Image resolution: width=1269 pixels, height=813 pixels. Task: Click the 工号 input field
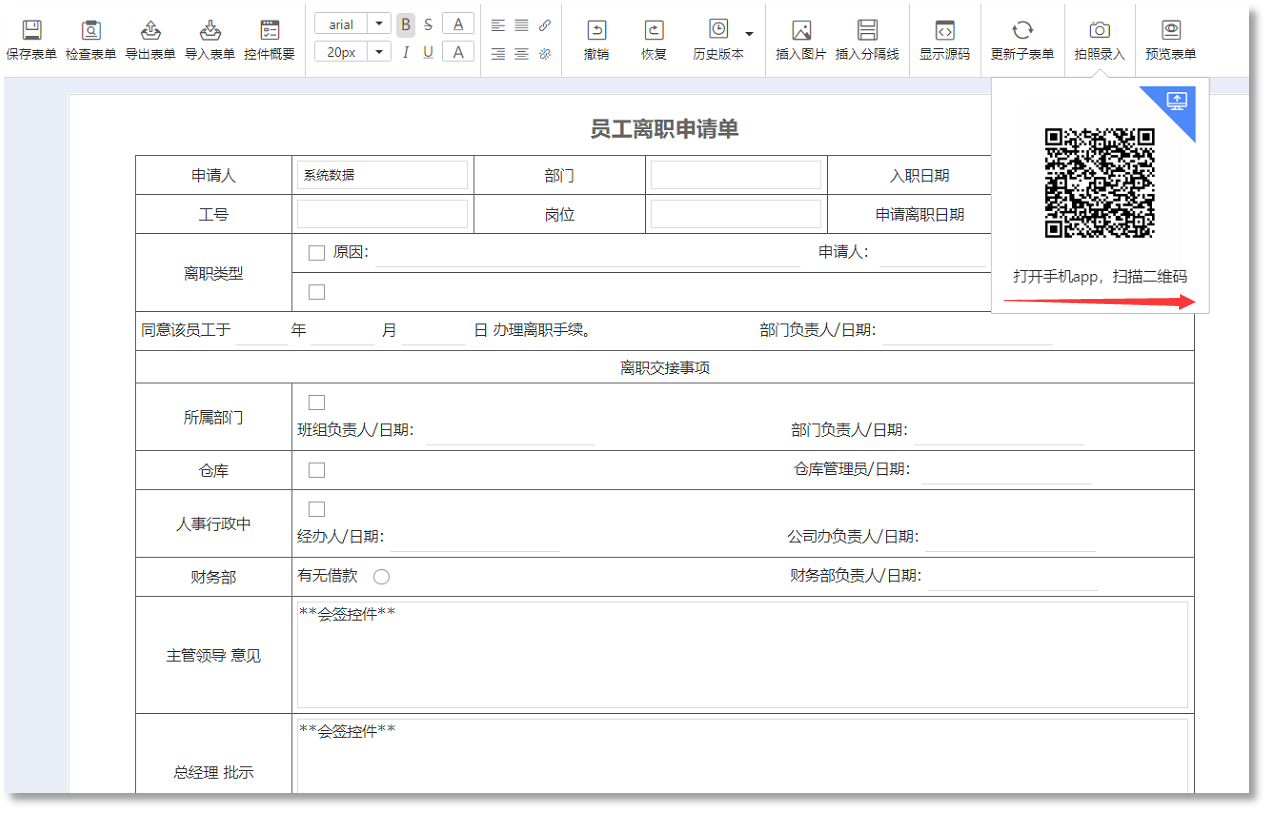pyautogui.click(x=382, y=214)
